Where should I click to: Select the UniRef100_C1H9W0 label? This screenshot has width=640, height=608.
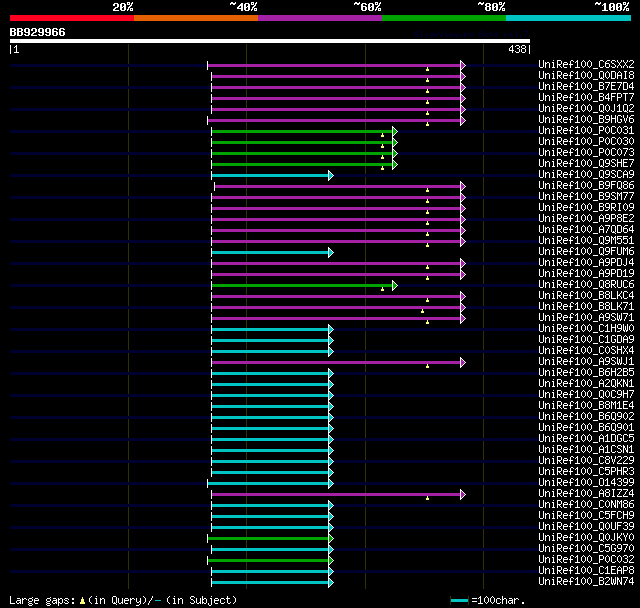click(x=586, y=329)
